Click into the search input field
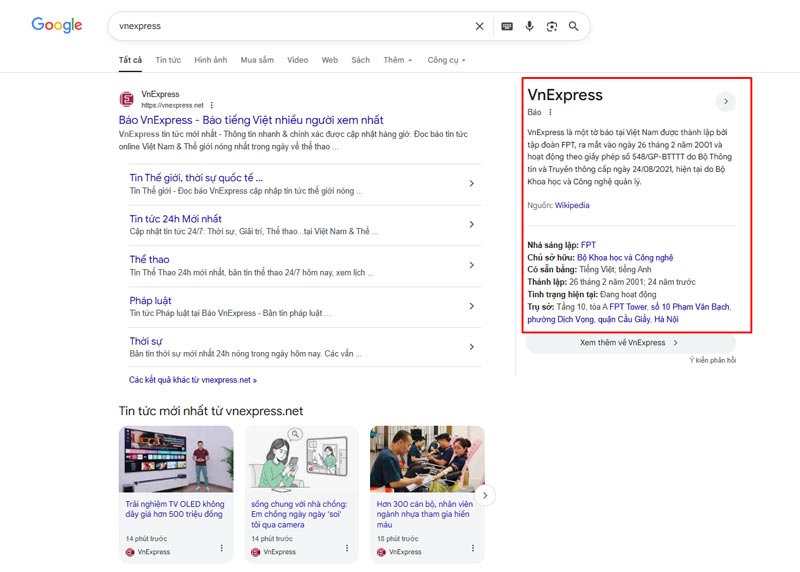 (290, 26)
